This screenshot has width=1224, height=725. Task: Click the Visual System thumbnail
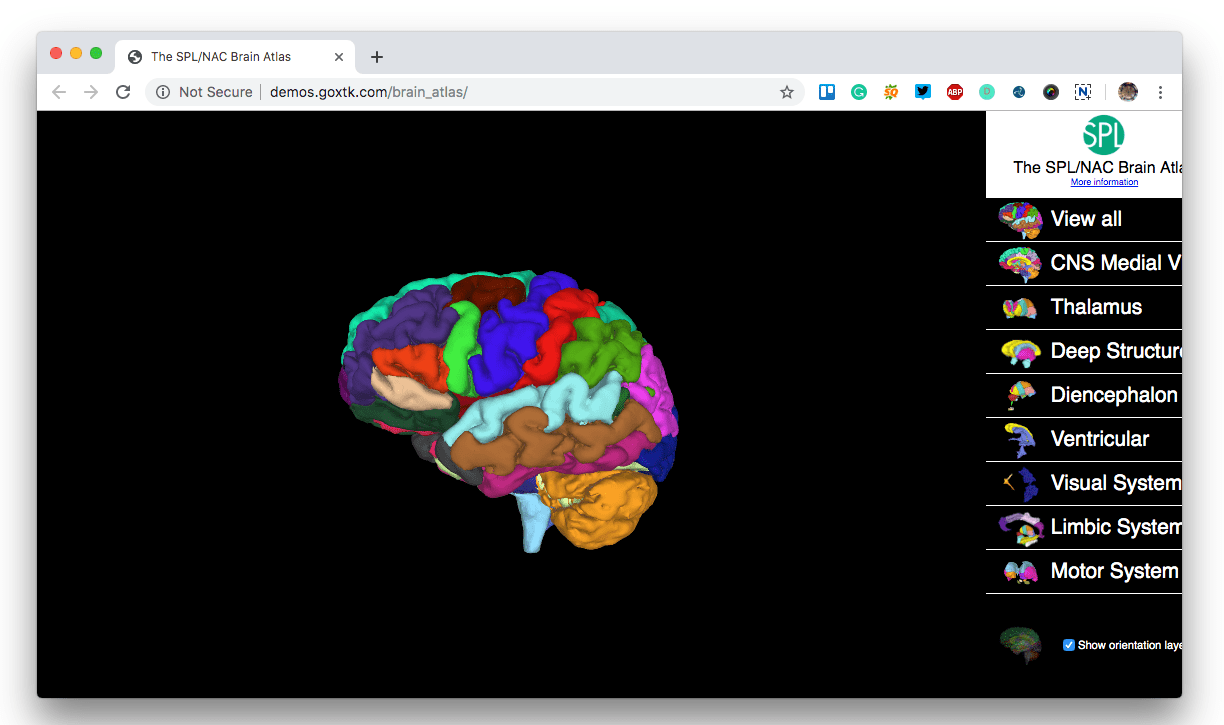[x=1021, y=484]
